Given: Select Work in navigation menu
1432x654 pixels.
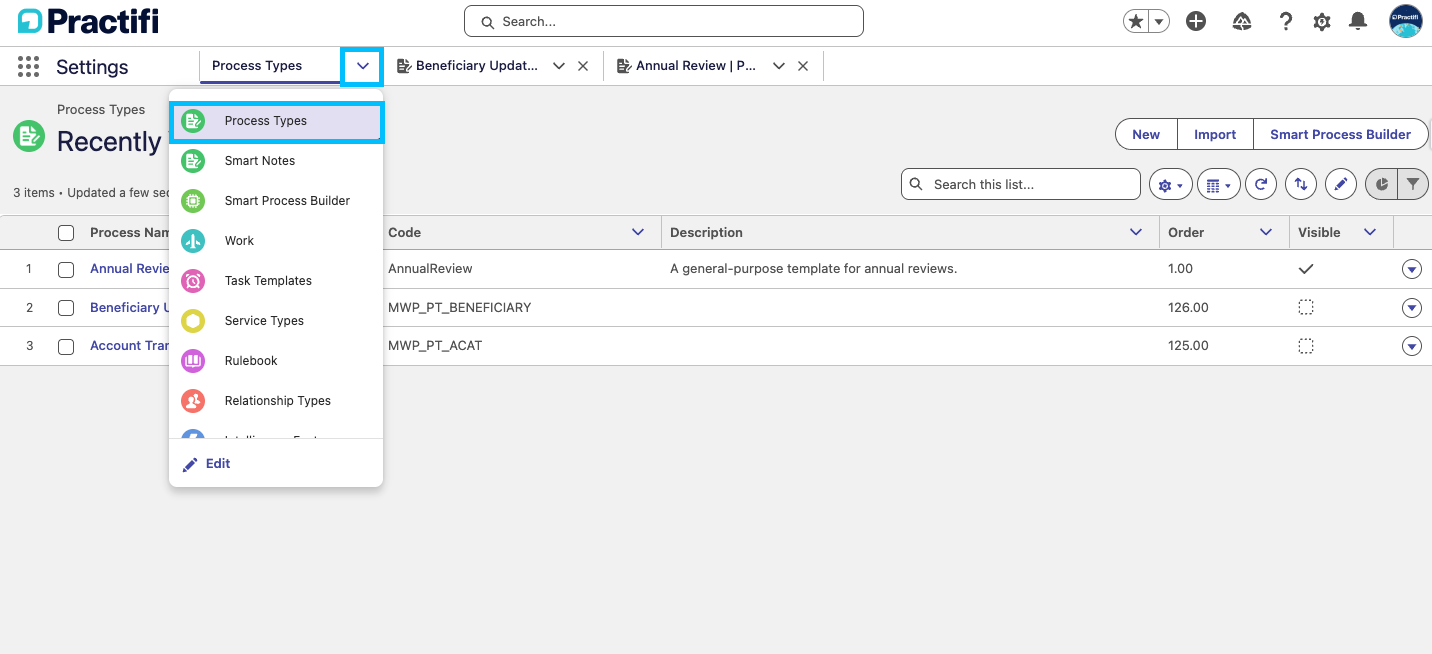Looking at the screenshot, I should (276, 241).
